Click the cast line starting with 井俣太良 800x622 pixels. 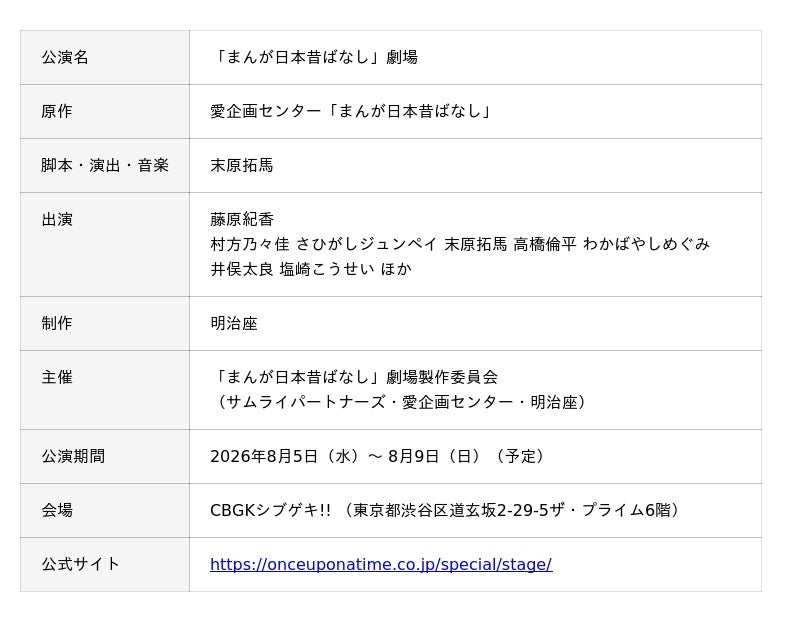click(x=310, y=269)
